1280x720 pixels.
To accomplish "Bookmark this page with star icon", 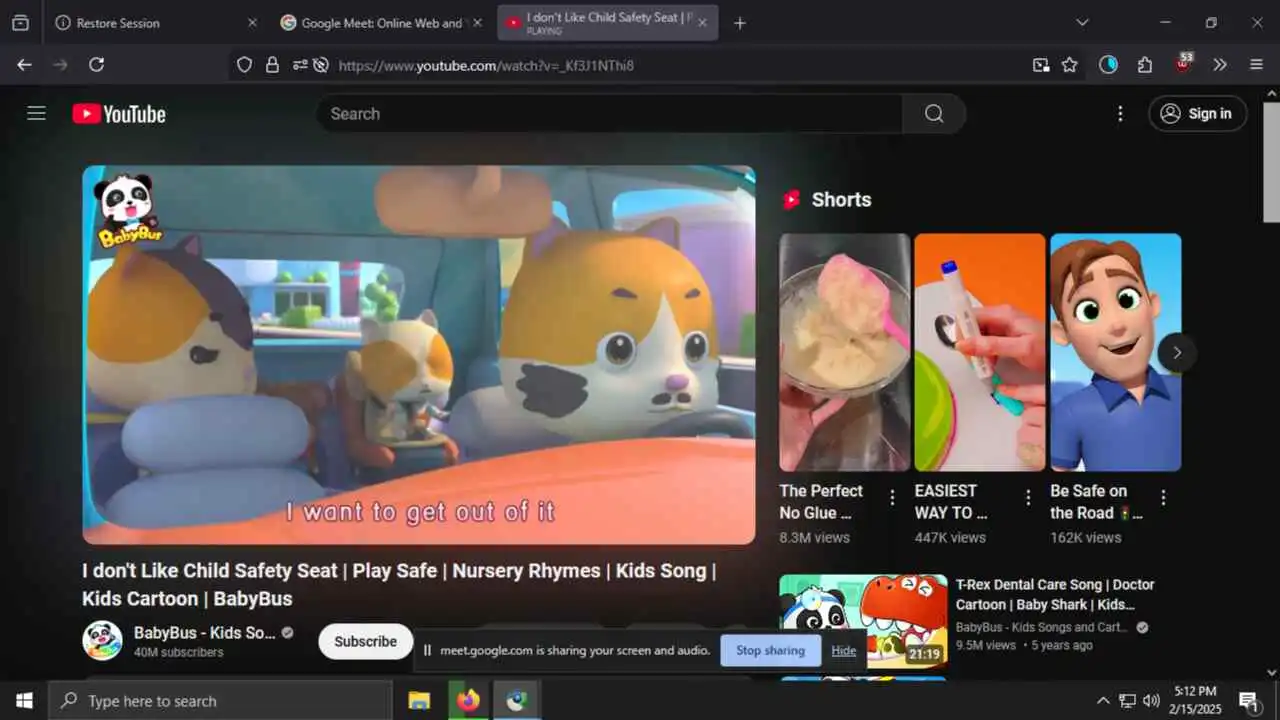I will (1069, 65).
